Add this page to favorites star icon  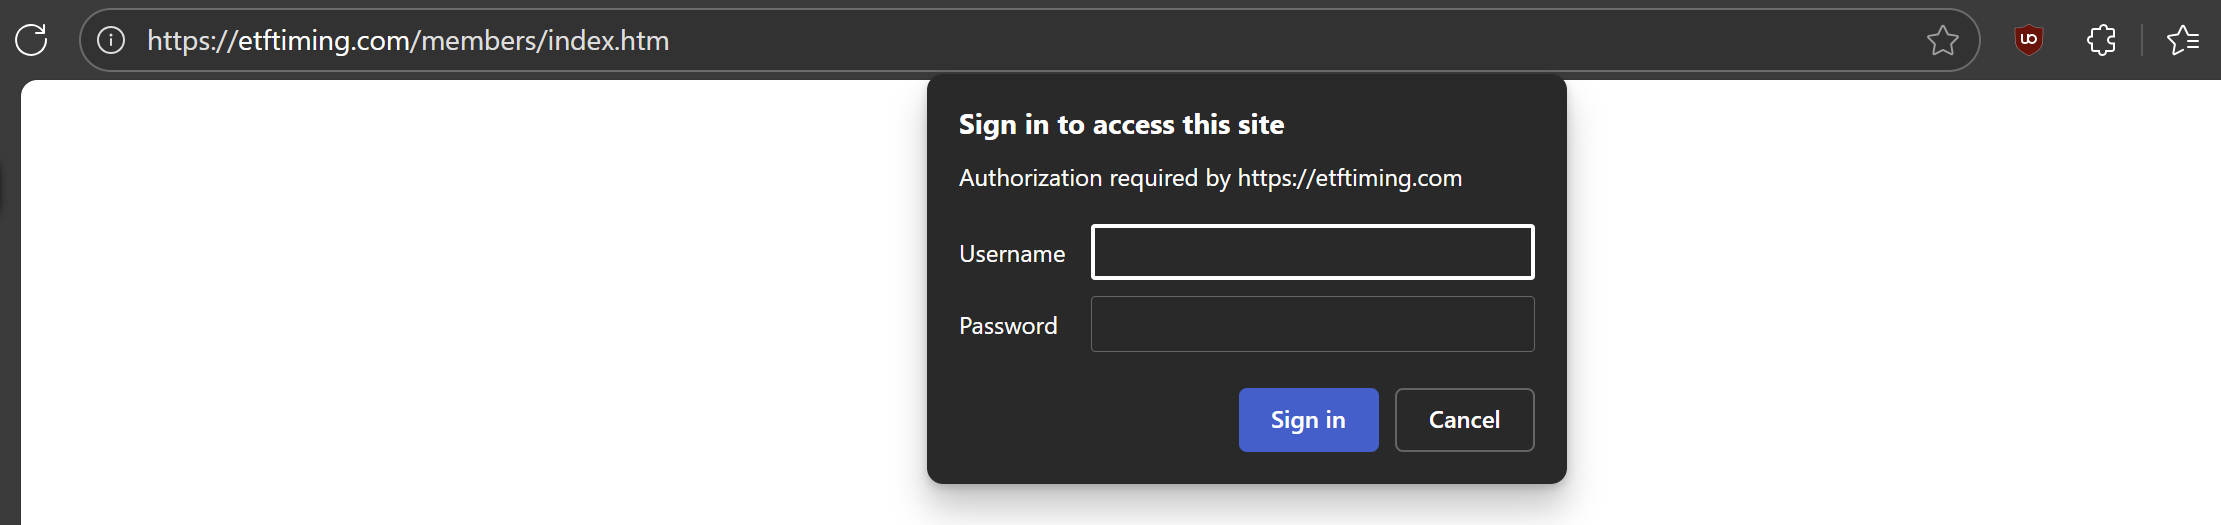(x=1942, y=40)
